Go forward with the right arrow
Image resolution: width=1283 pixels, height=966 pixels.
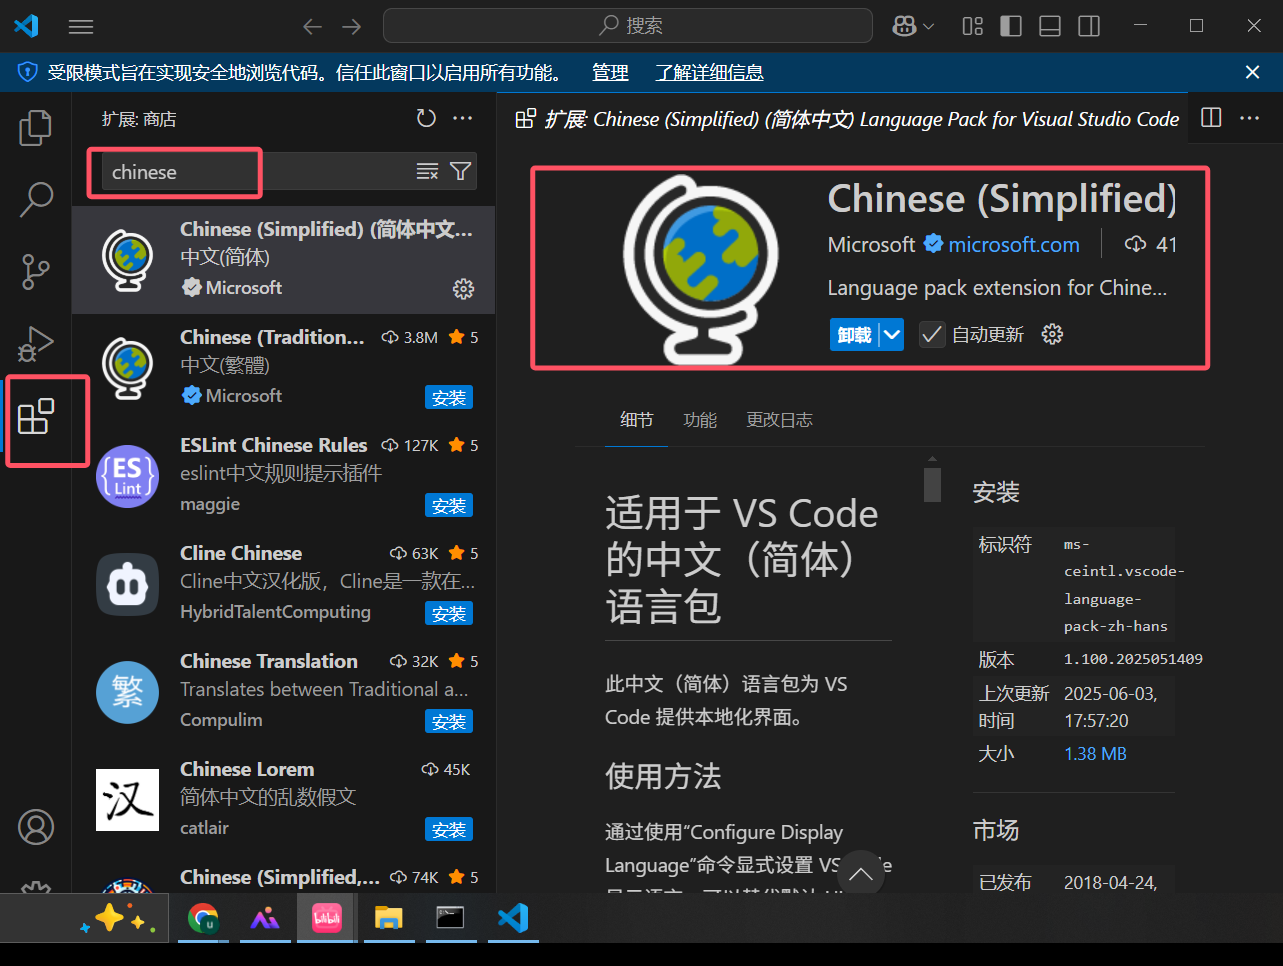pos(351,26)
